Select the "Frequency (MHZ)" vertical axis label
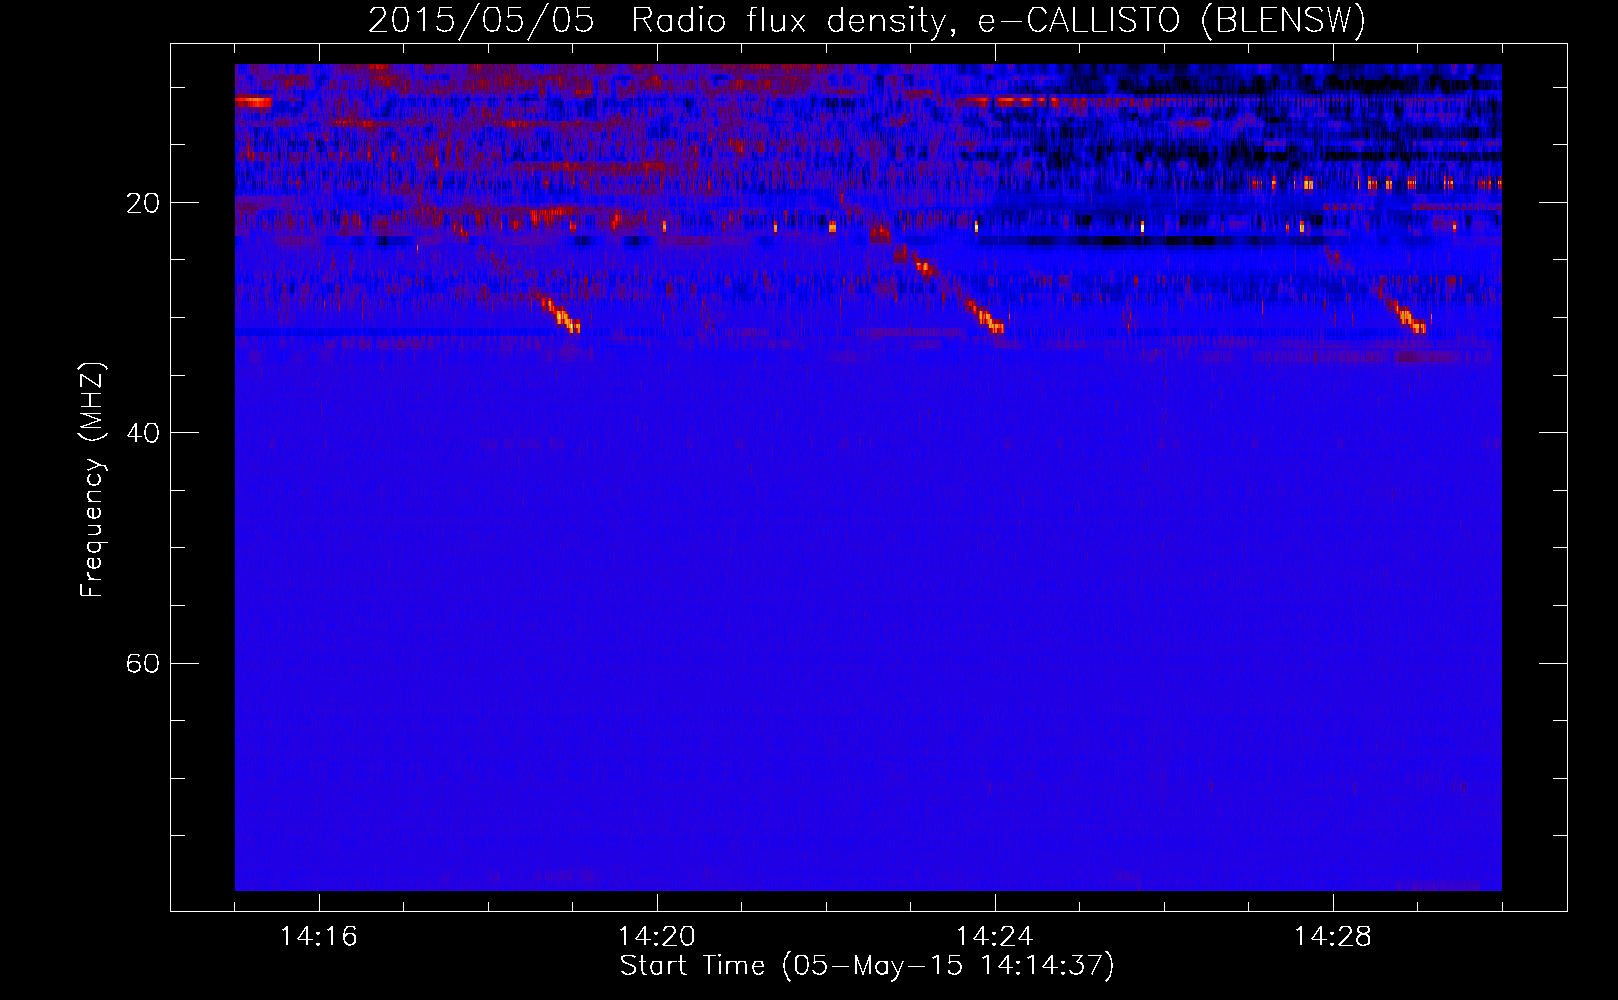 [92, 480]
